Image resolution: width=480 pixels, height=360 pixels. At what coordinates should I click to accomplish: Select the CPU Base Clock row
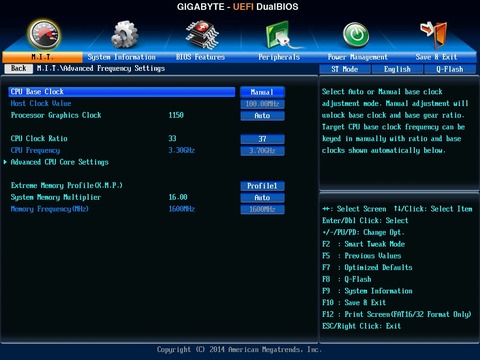(122, 92)
